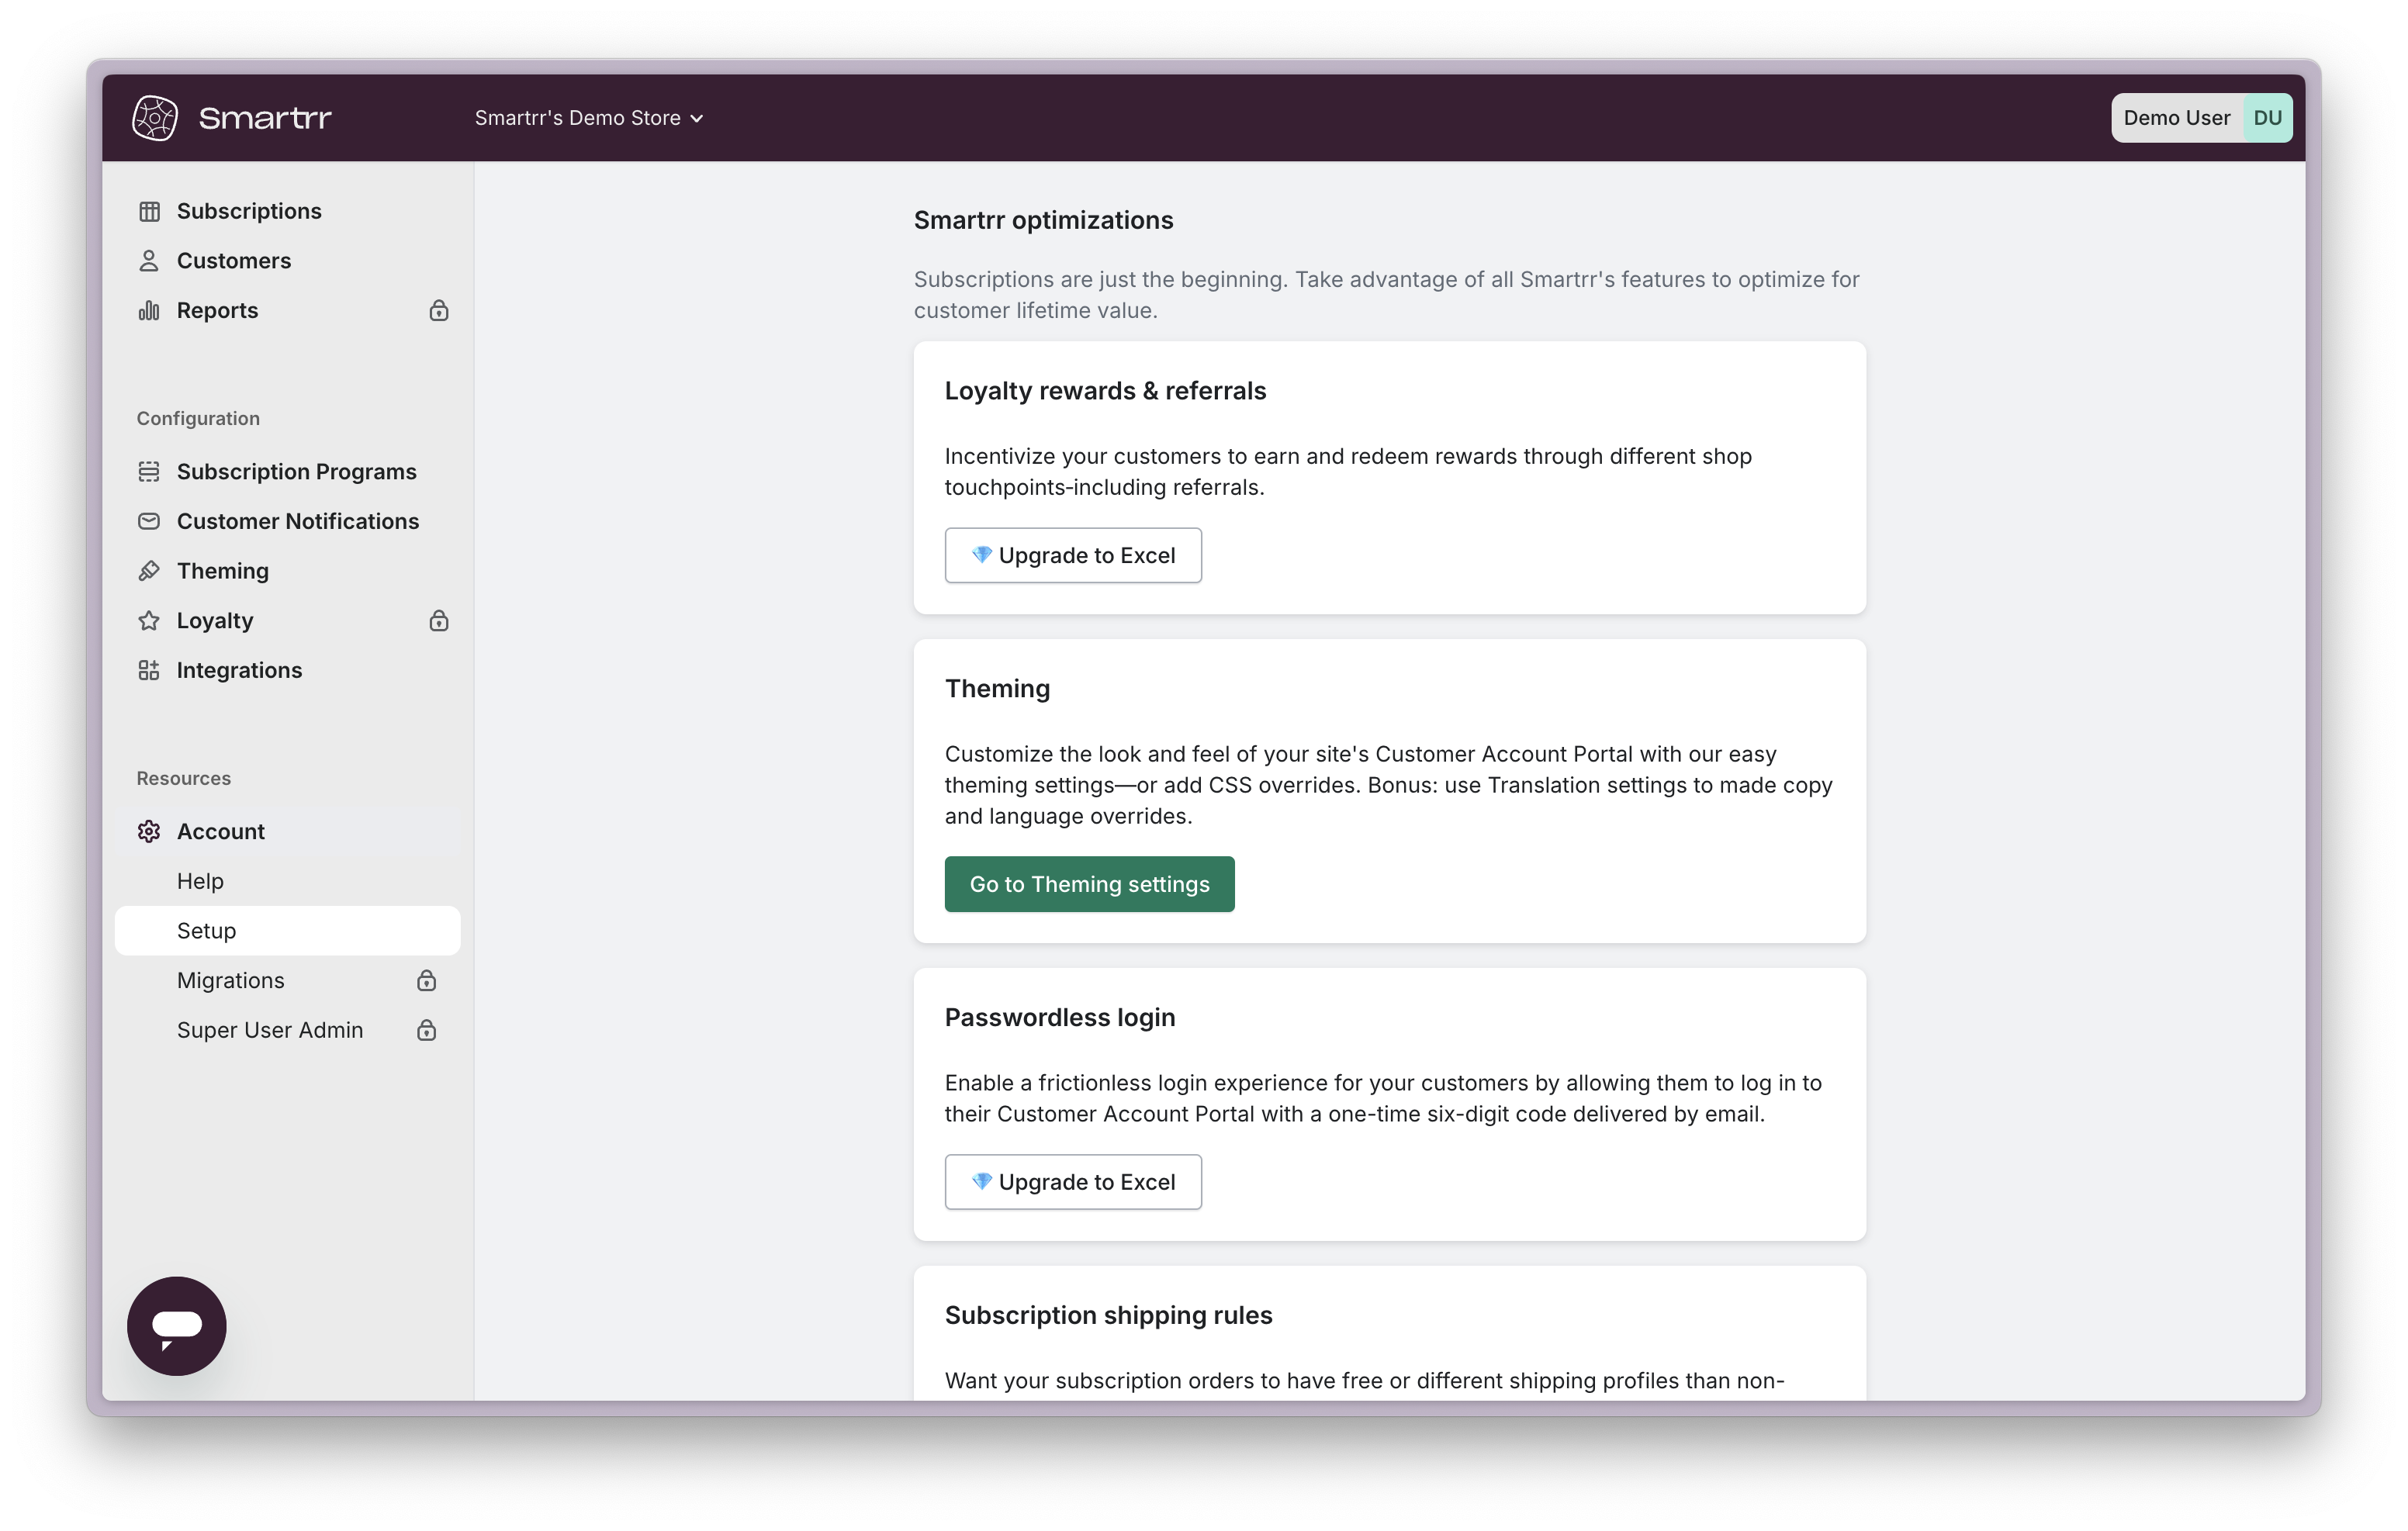Viewport: 2408px width, 1531px height.
Task: Click Upgrade to Excel under Passwordless login
Action: click(x=1073, y=1182)
